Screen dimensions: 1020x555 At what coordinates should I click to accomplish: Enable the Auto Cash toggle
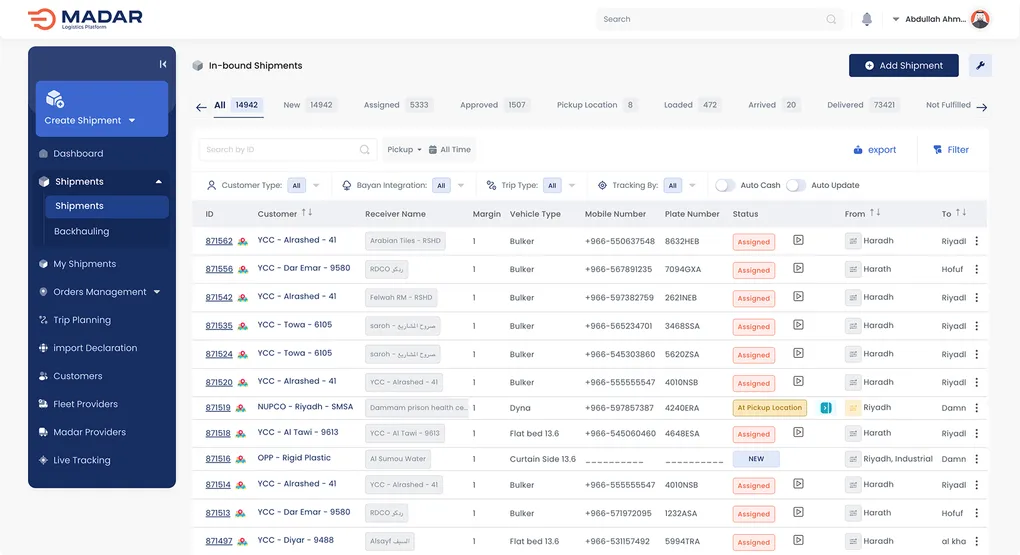[725, 185]
